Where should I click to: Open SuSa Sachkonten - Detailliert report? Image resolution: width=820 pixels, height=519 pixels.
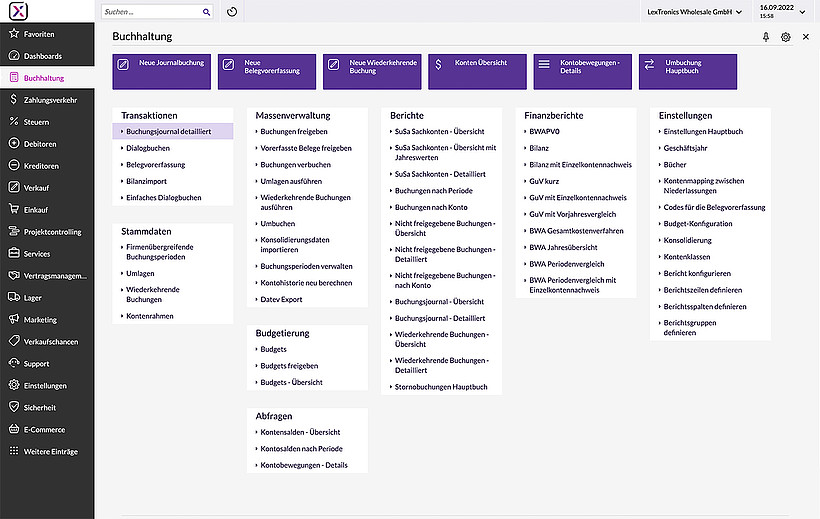click(440, 174)
